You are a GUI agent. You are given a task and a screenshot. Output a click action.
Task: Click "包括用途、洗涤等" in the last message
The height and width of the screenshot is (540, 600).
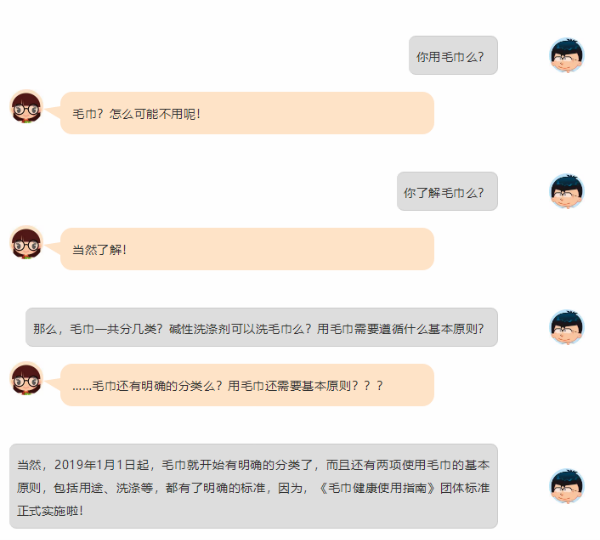pos(107,489)
